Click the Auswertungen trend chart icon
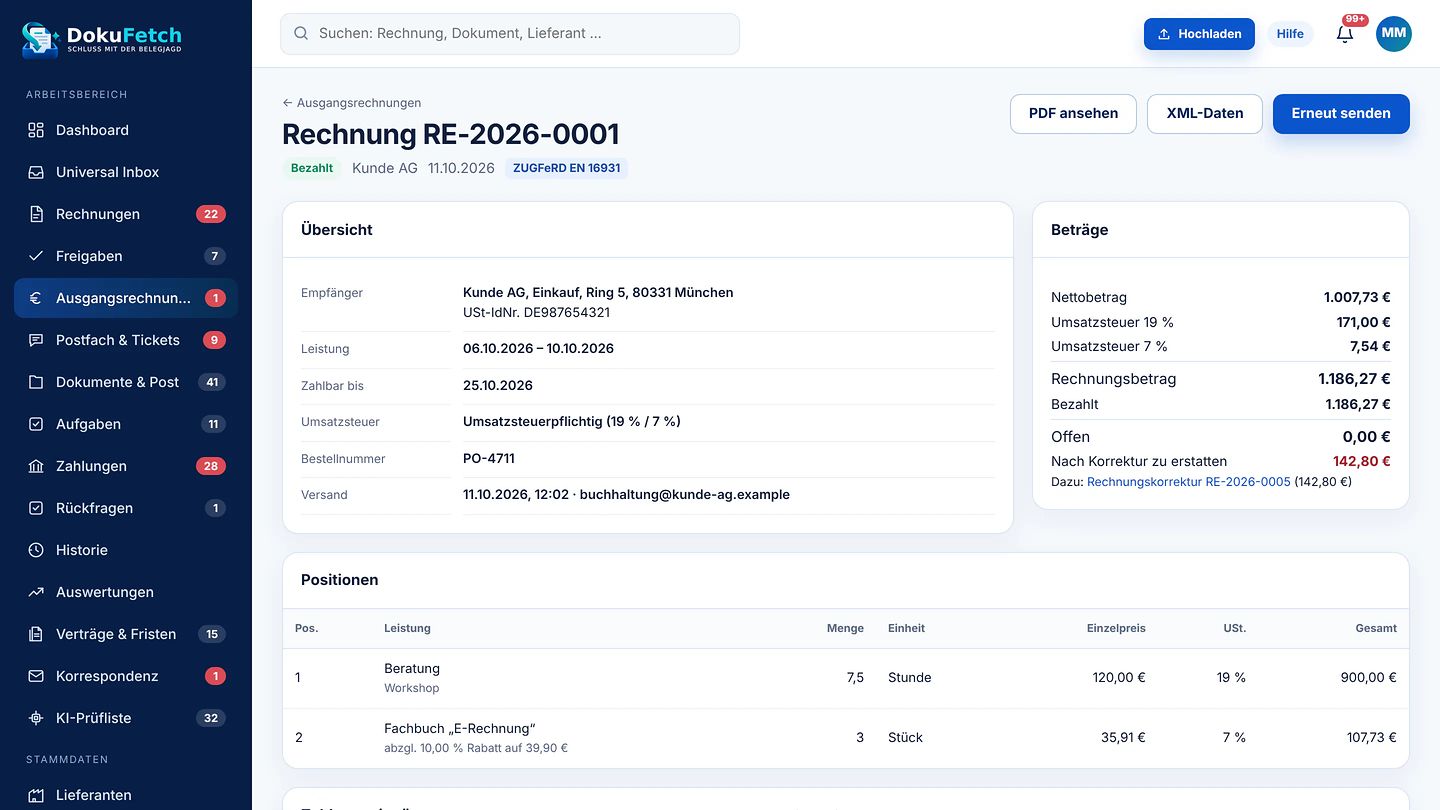 pyautogui.click(x=36, y=592)
